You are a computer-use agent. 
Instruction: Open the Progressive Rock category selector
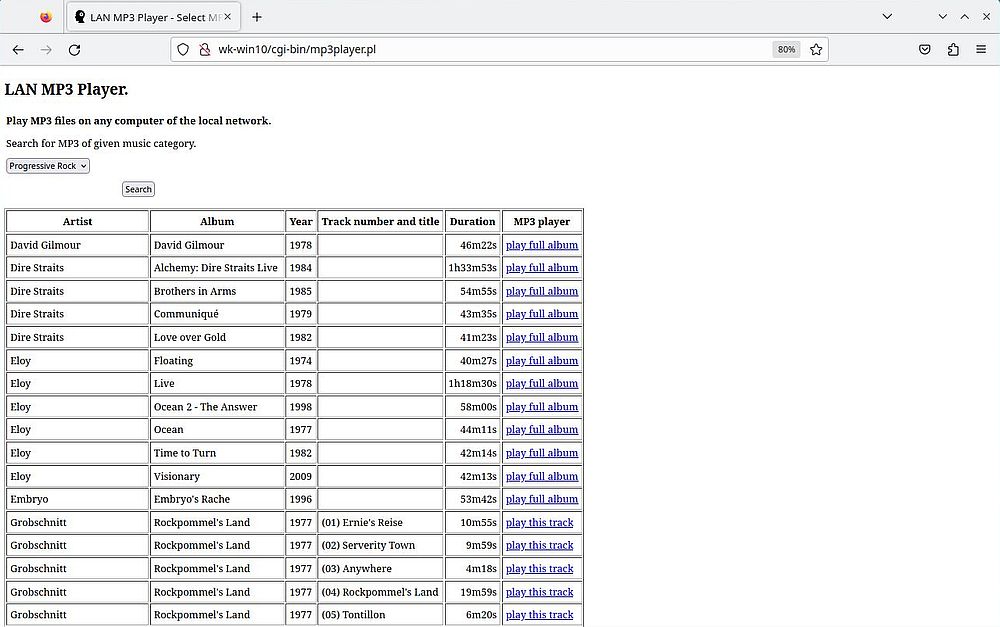click(x=47, y=166)
